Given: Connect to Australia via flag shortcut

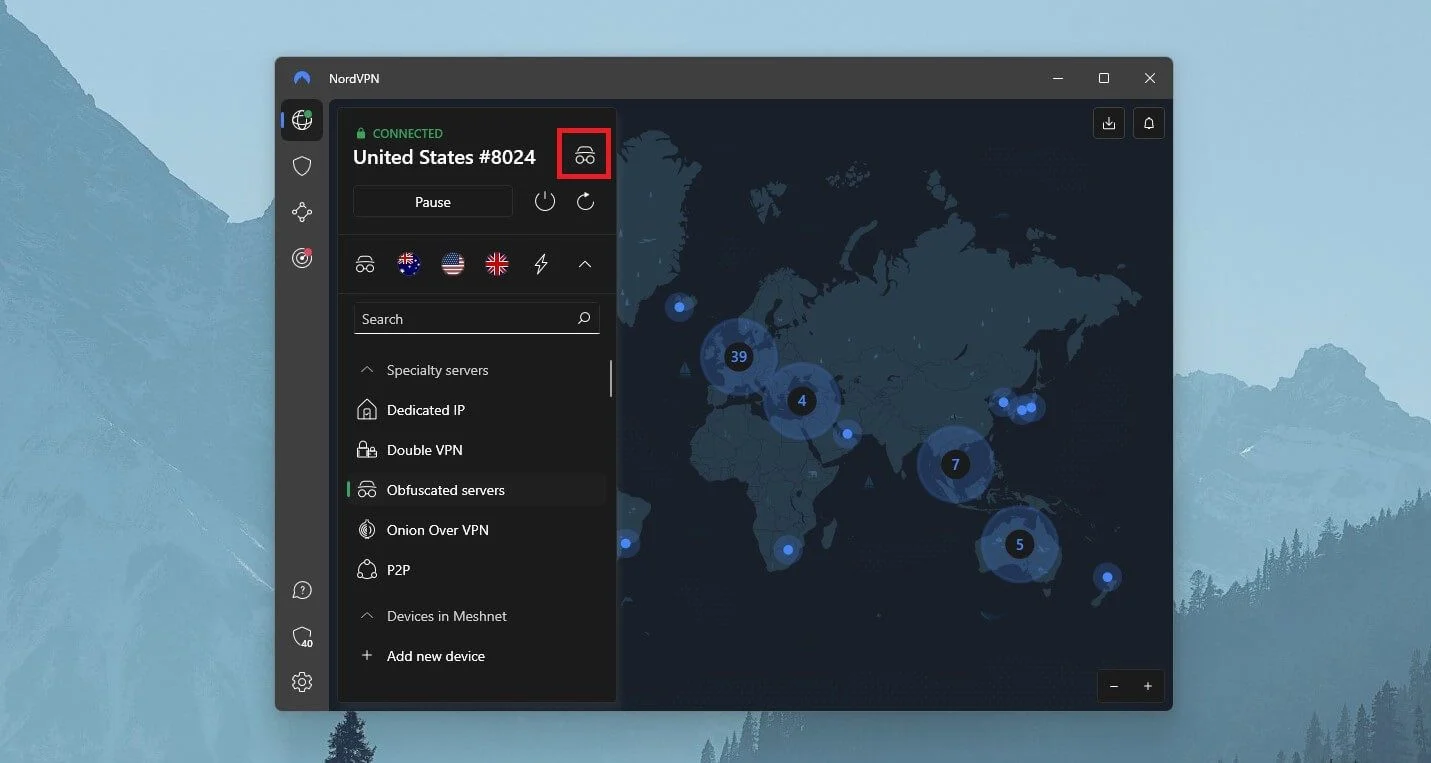Looking at the screenshot, I should tap(408, 264).
